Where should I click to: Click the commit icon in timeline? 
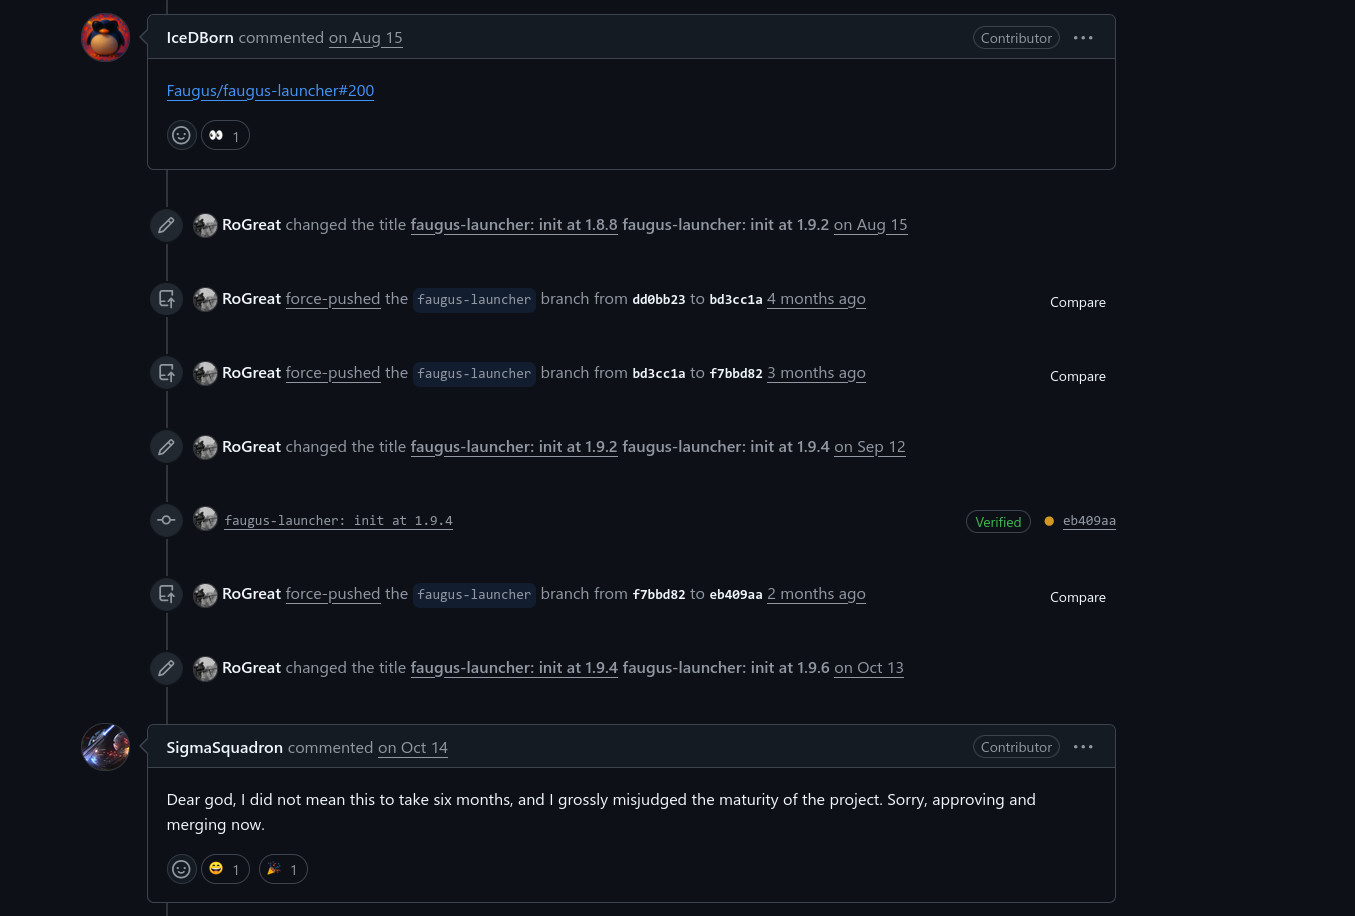click(167, 520)
